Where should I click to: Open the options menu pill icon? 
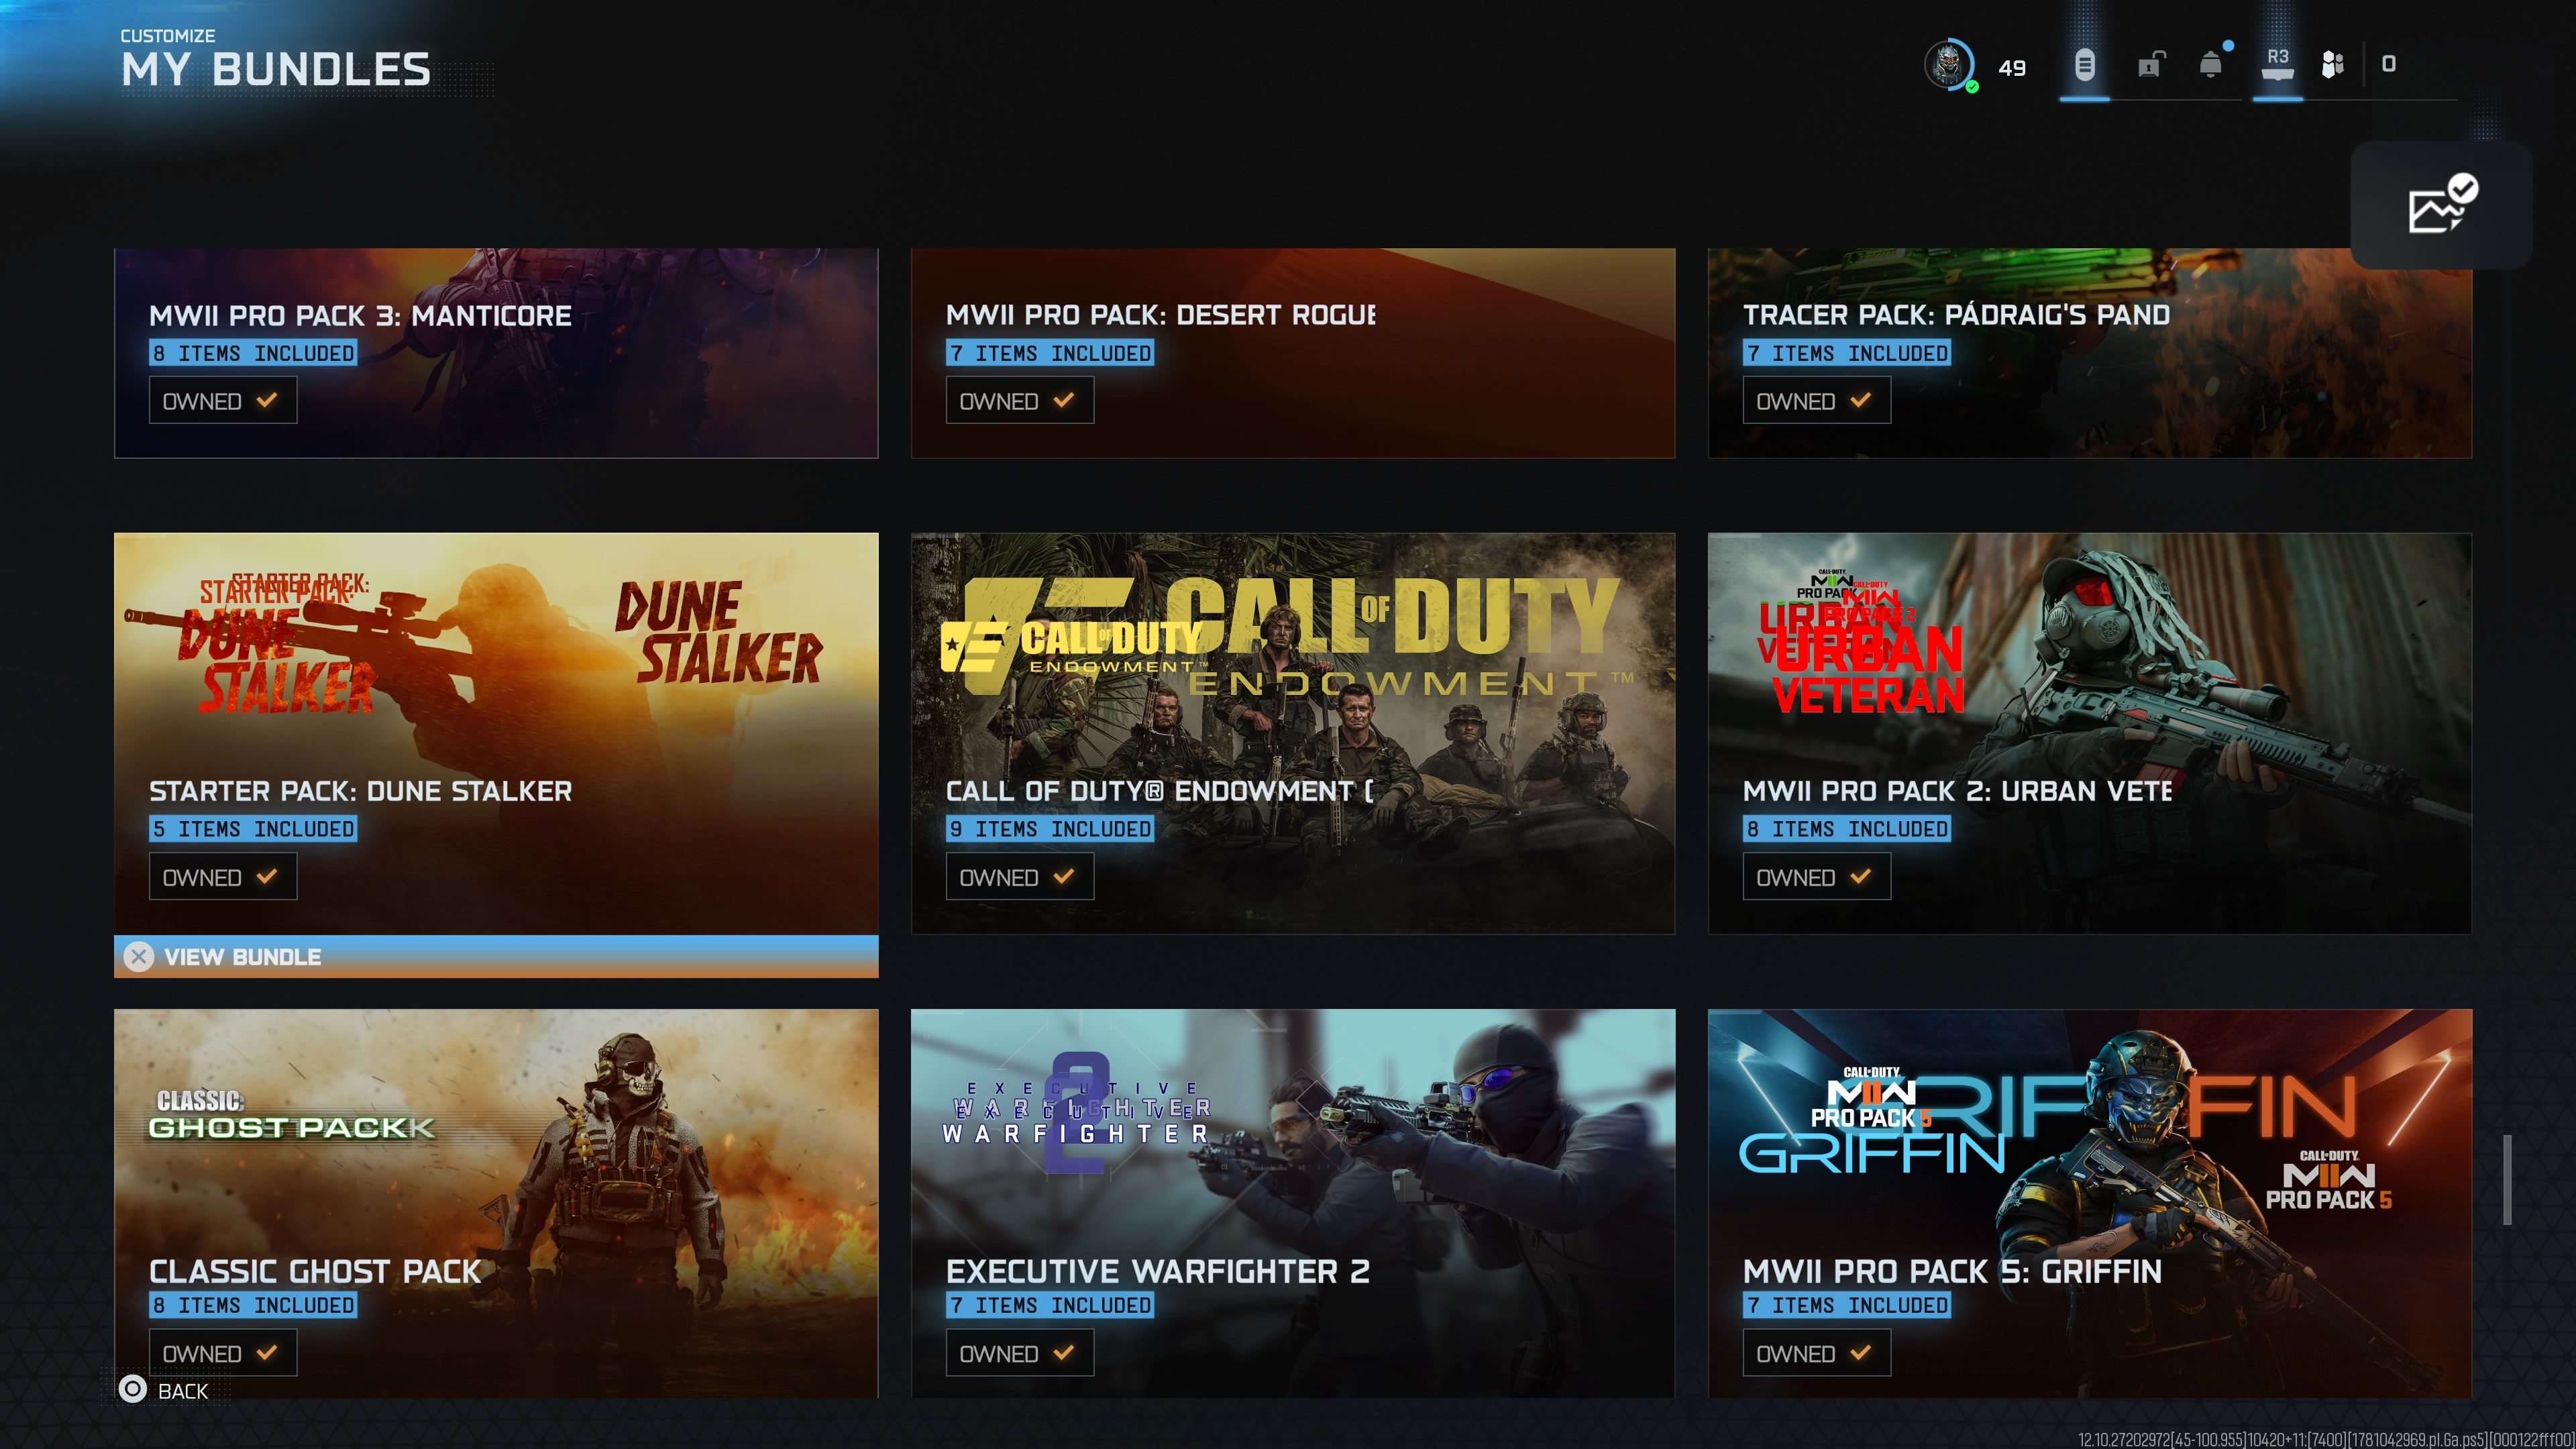click(x=2084, y=65)
